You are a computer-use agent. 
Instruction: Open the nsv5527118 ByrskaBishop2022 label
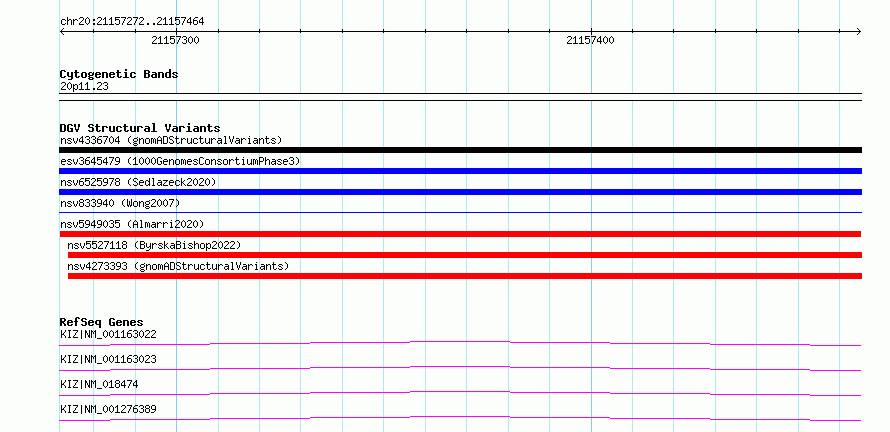(154, 245)
